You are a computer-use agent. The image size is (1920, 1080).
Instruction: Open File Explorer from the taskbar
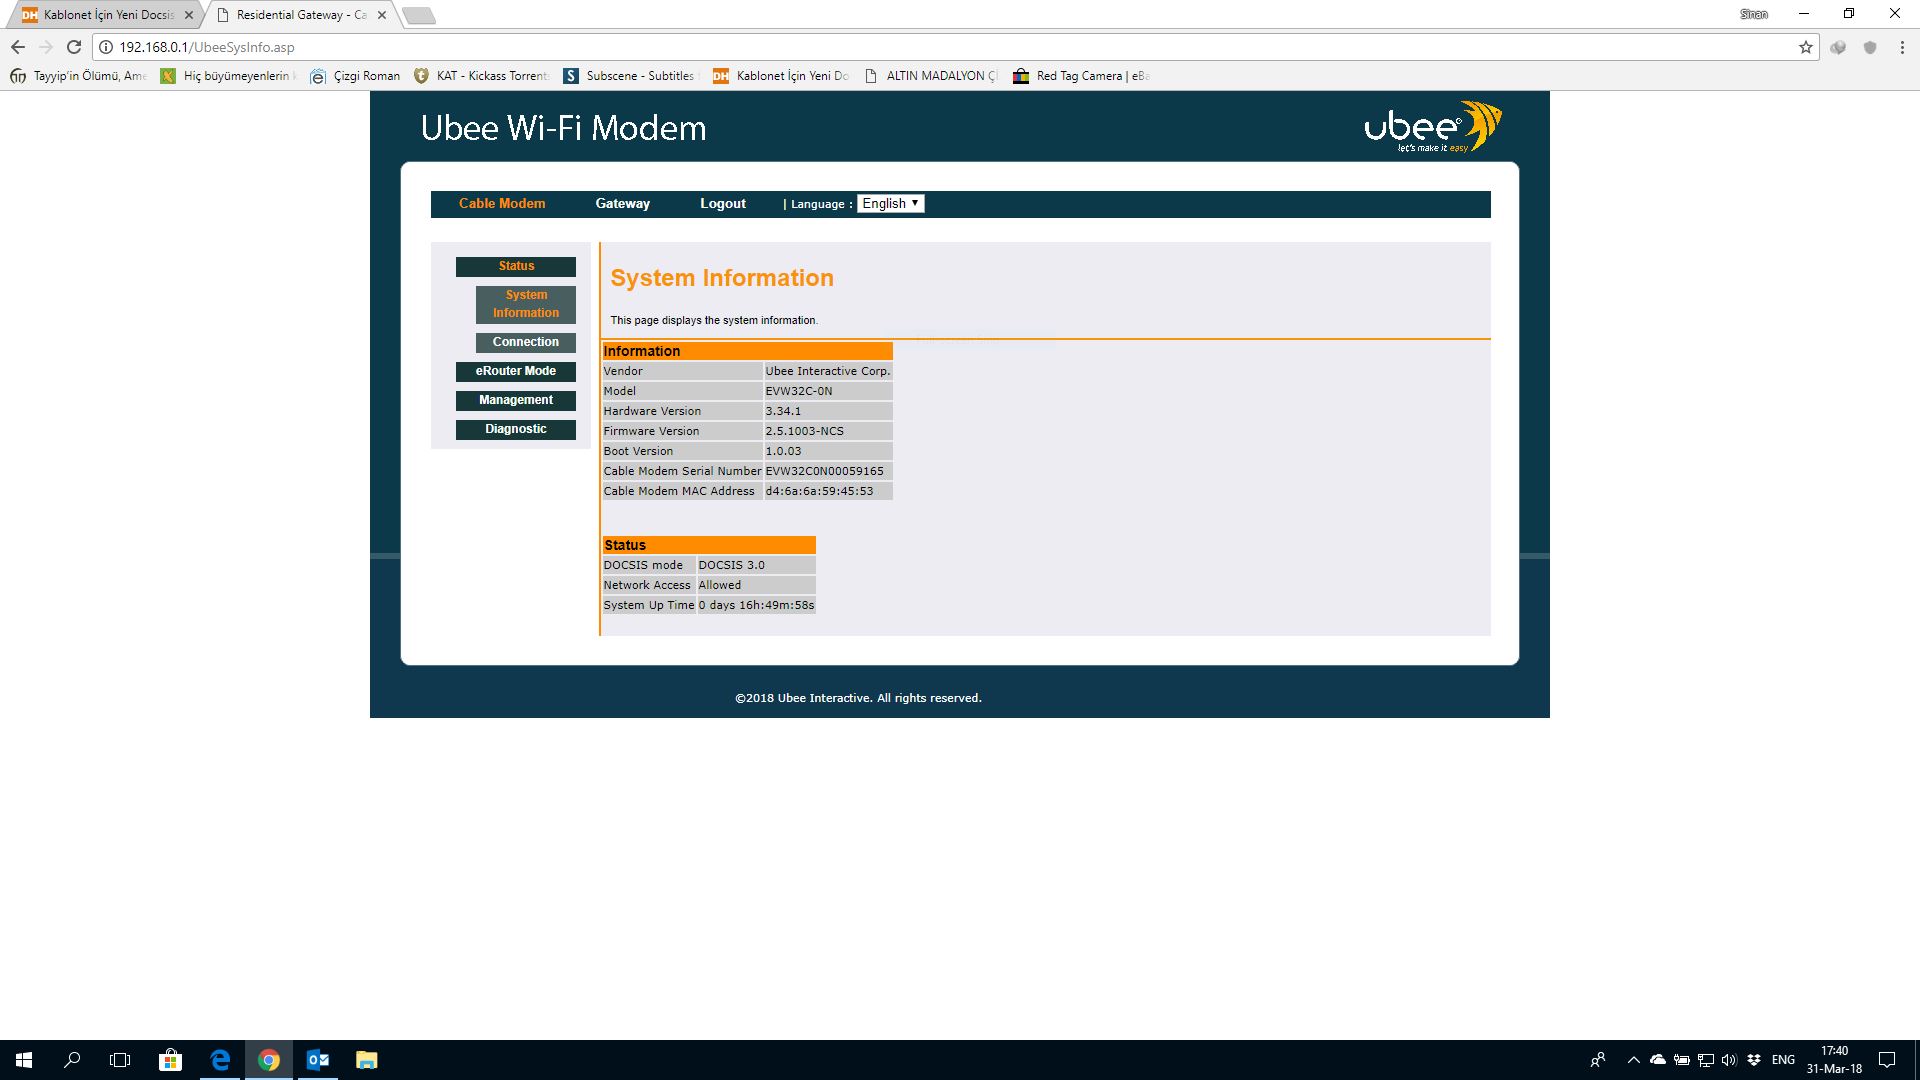(x=367, y=1060)
